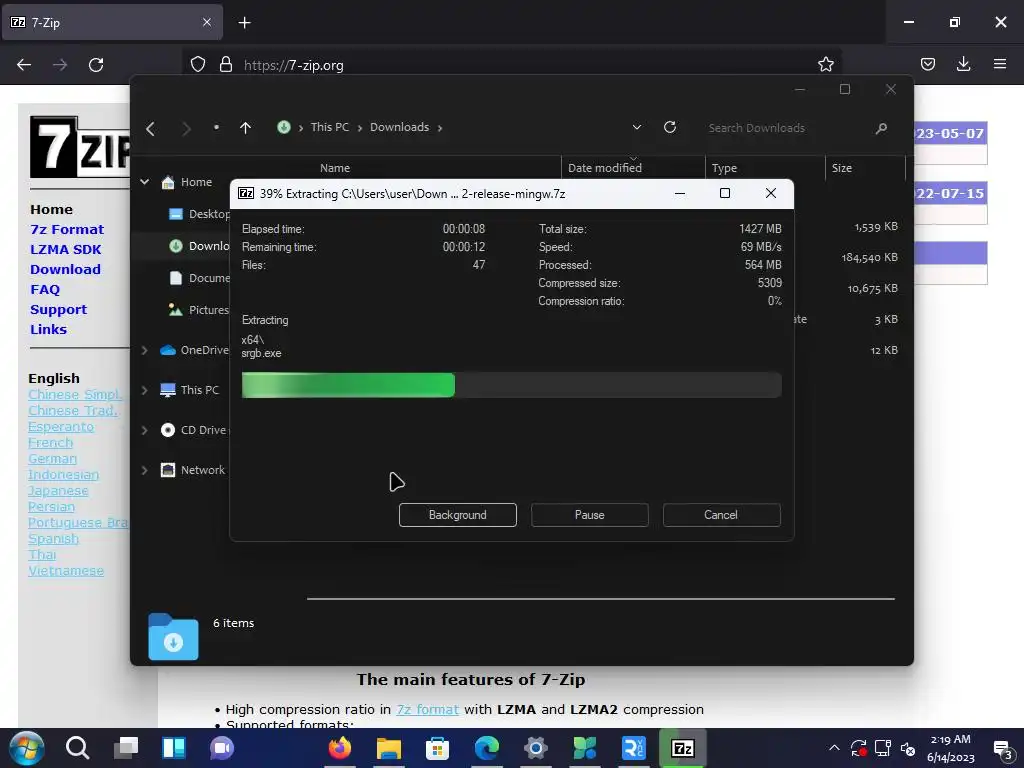
Task: Switch site language to Vietnamese
Action: point(66,571)
